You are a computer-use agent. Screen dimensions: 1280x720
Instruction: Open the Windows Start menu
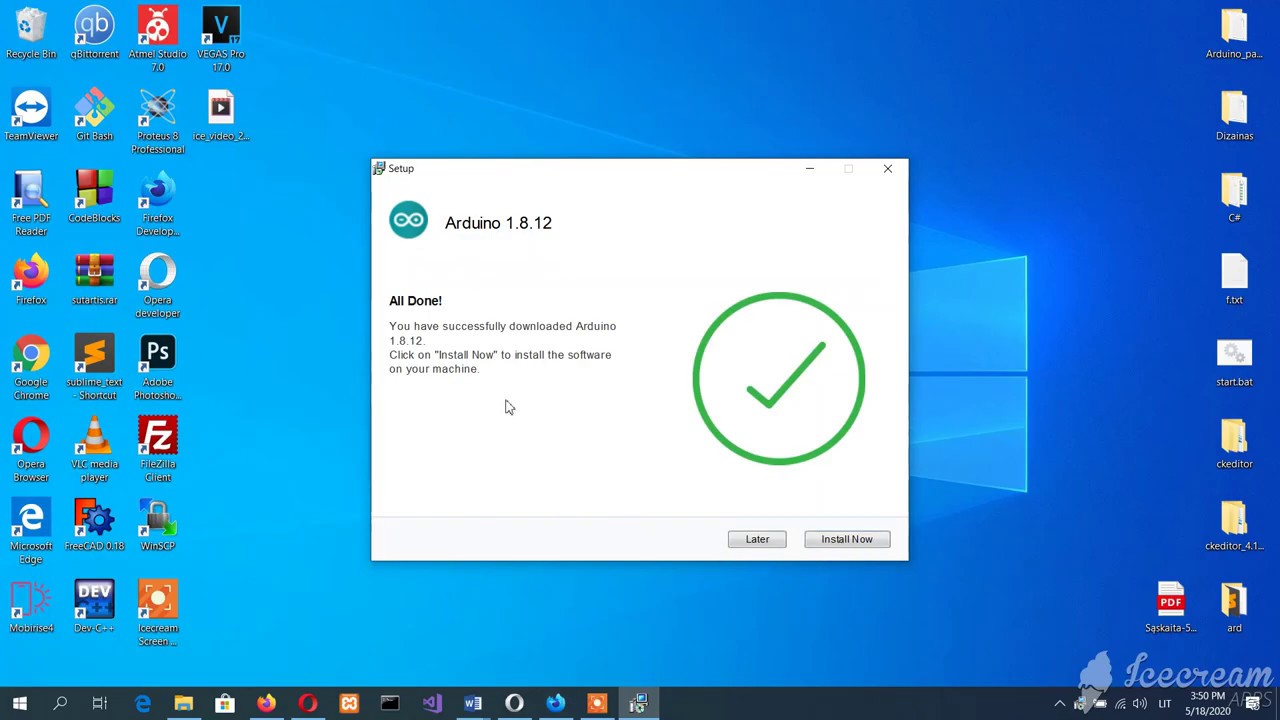(x=19, y=704)
